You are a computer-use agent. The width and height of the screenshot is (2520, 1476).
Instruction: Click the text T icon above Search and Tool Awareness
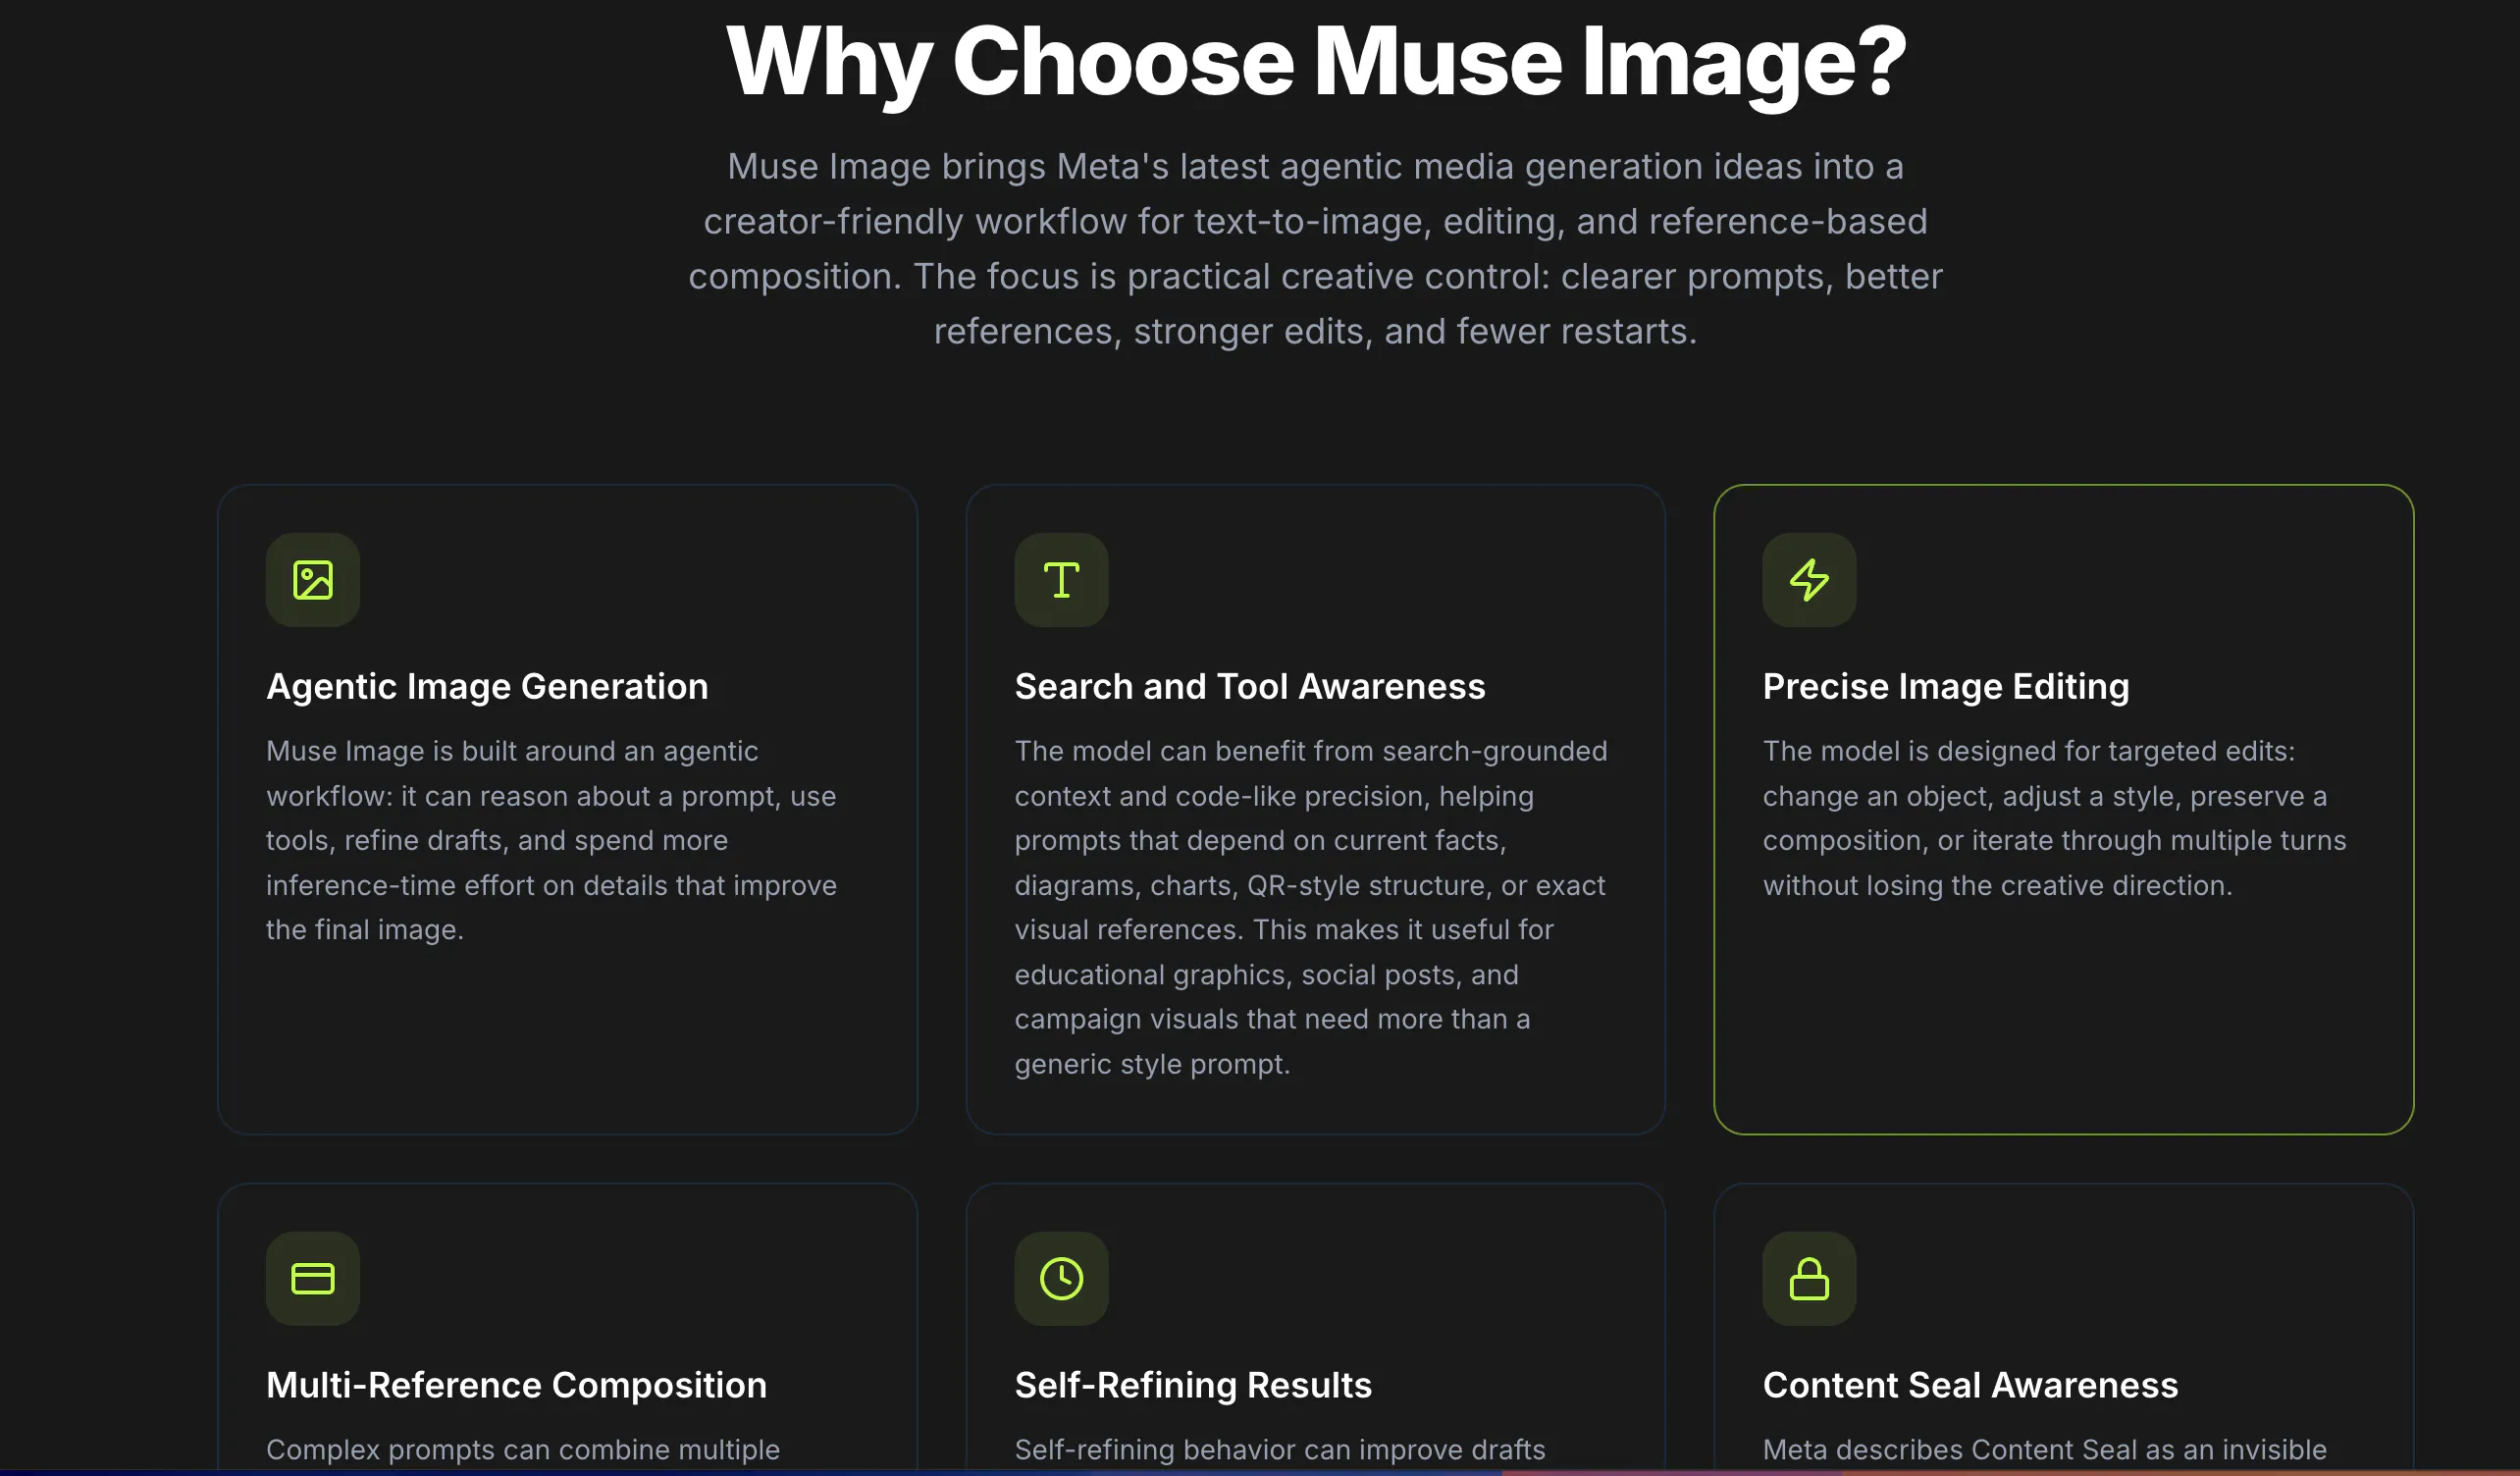pyautogui.click(x=1061, y=580)
